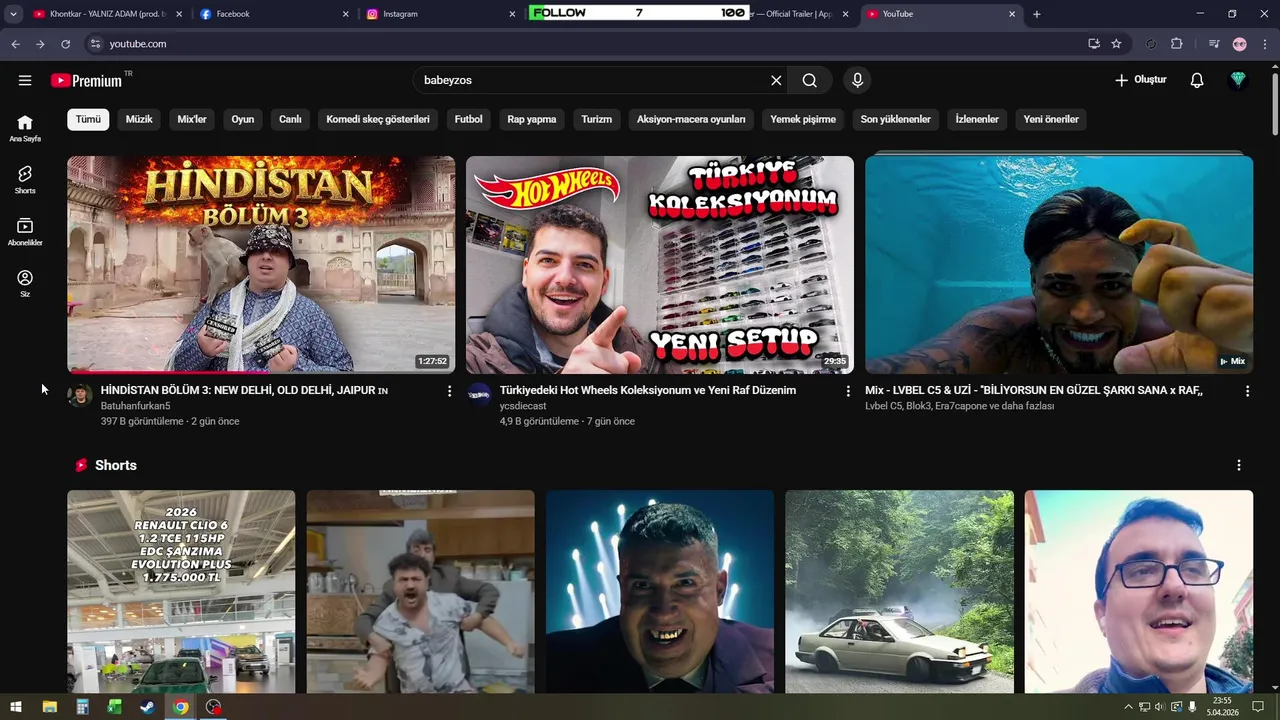Select the Aksiyon-macera oyunları chip
Image resolution: width=1280 pixels, height=720 pixels.
[x=691, y=119]
